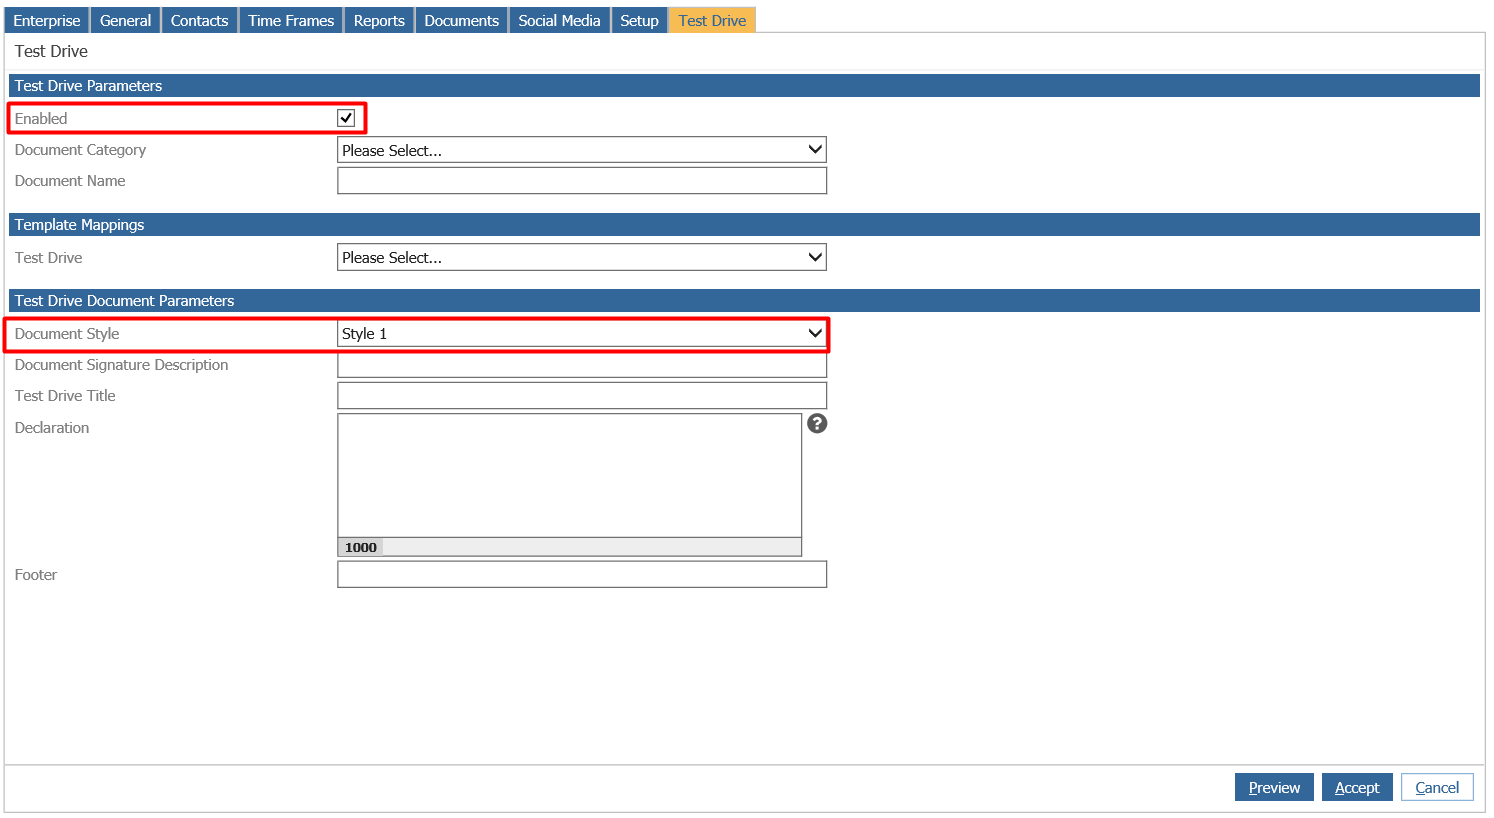1494x818 pixels.
Task: Open the General tab
Action: point(125,20)
